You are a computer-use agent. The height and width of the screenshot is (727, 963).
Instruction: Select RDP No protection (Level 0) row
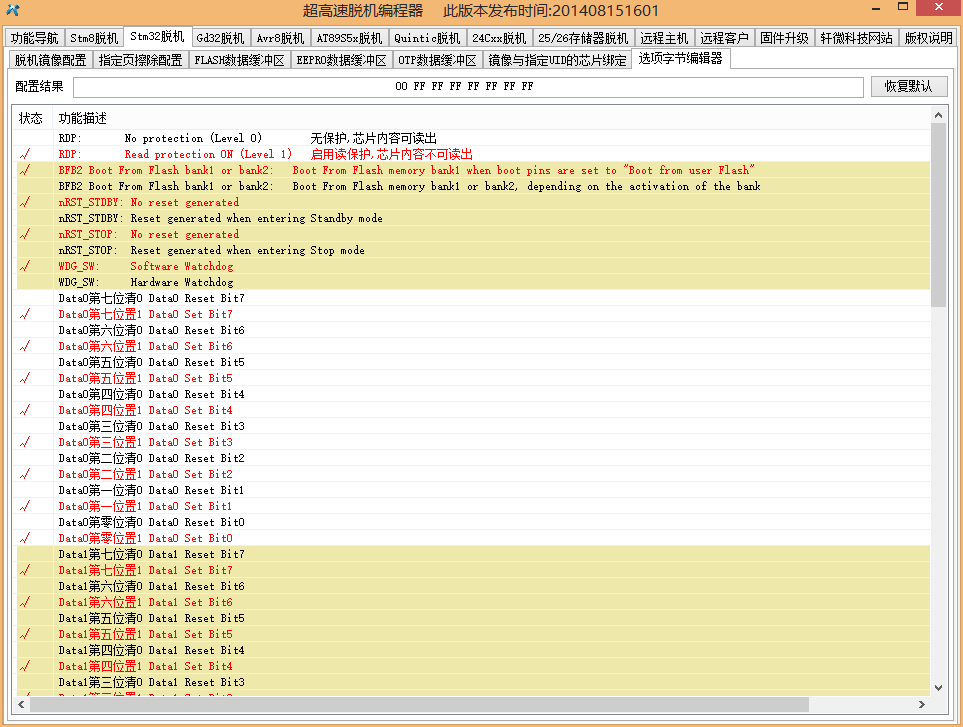[x=472, y=138]
